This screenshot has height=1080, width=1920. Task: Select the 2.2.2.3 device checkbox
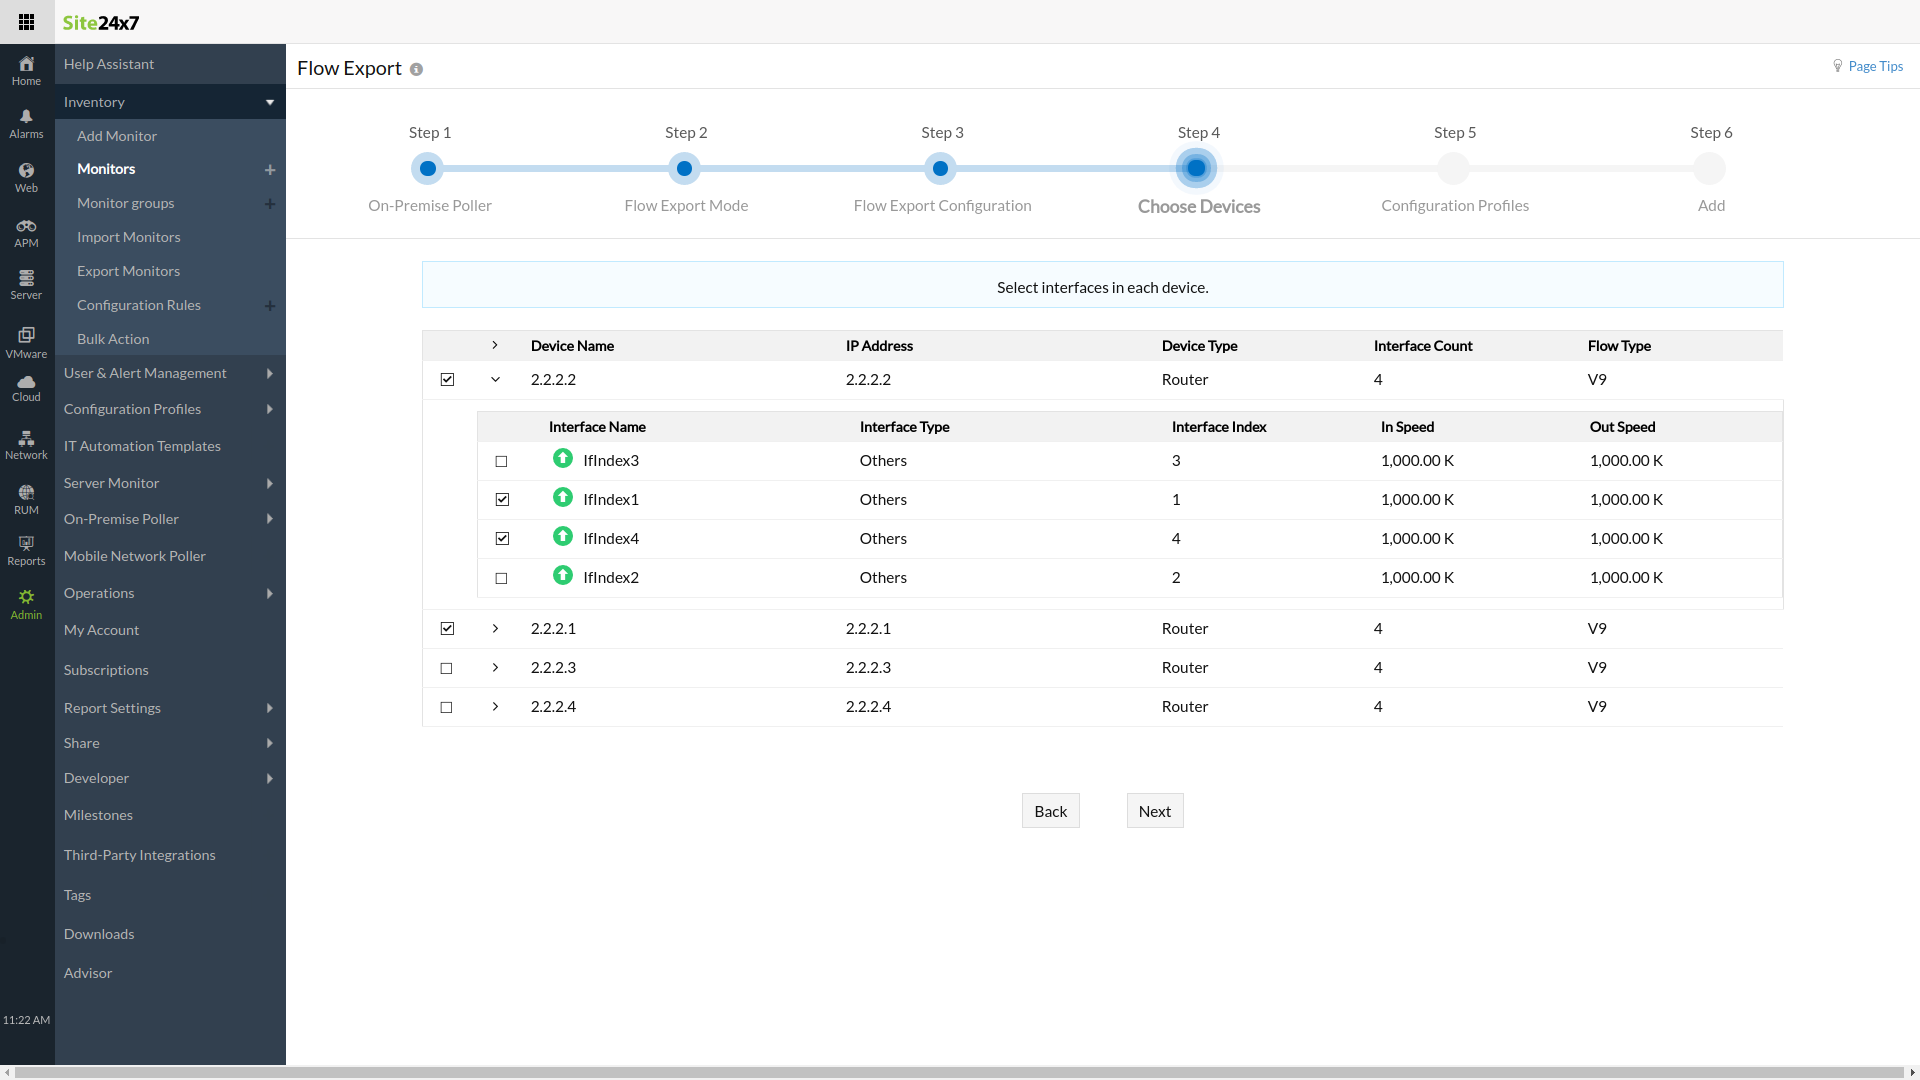tap(447, 668)
